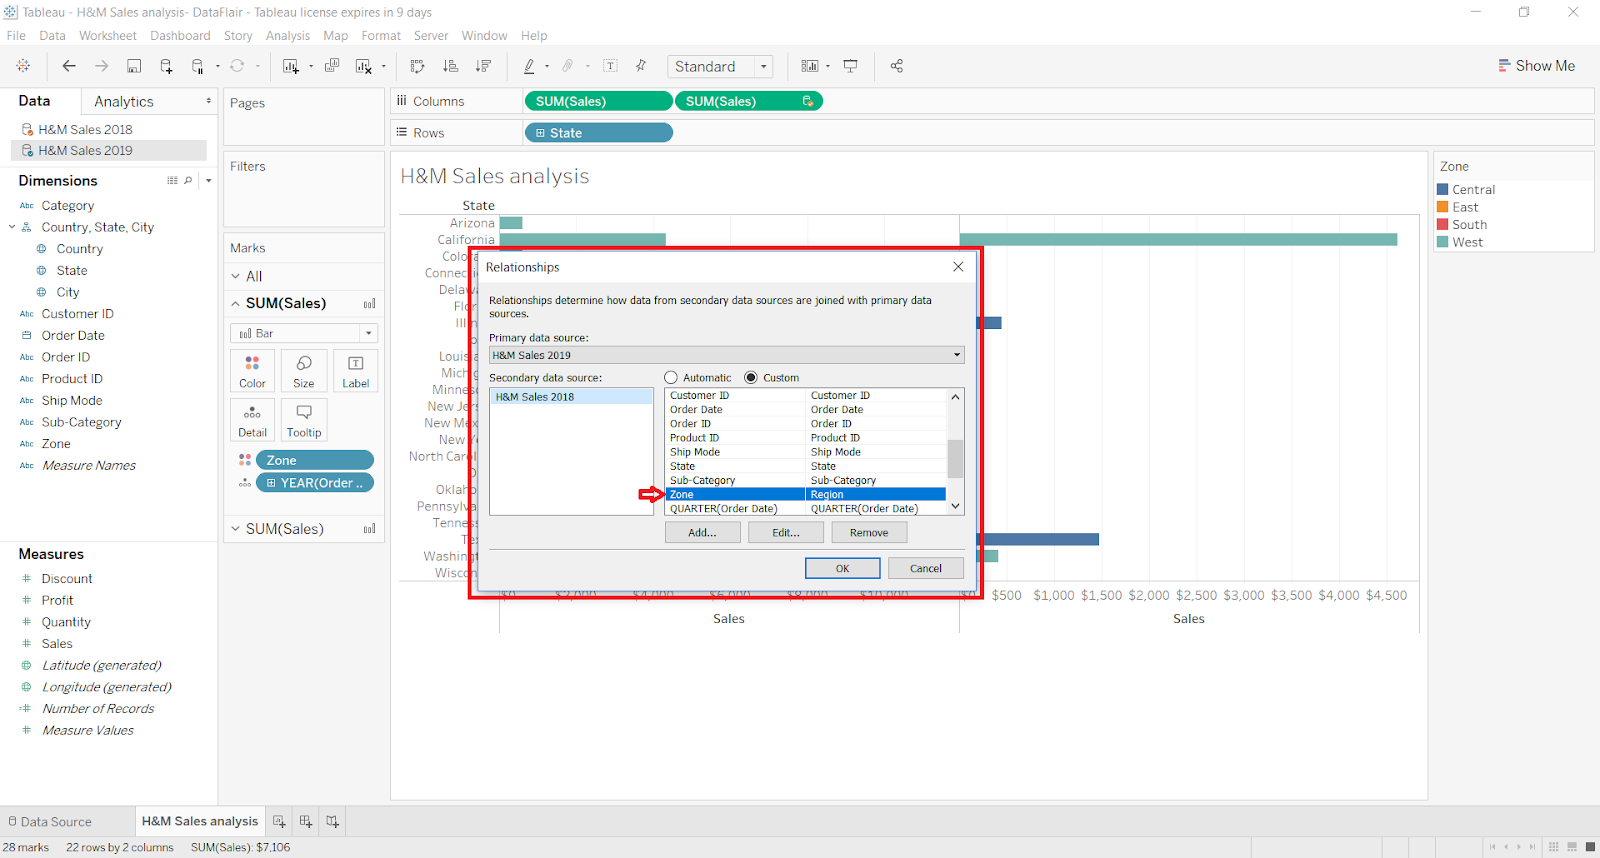Viewport: 1600px width, 858px height.
Task: Collapse the Country, State, City hierarchy
Action: 12,227
